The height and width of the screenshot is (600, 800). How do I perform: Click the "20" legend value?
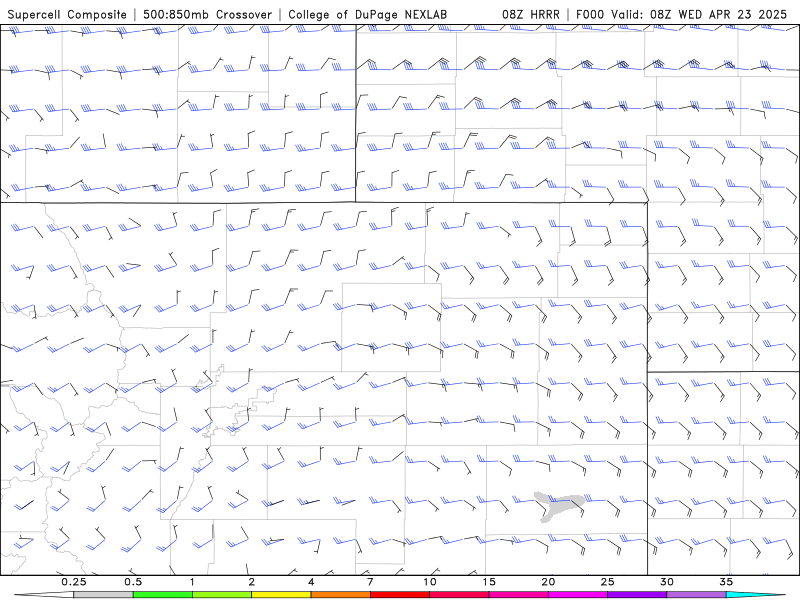[x=548, y=582]
